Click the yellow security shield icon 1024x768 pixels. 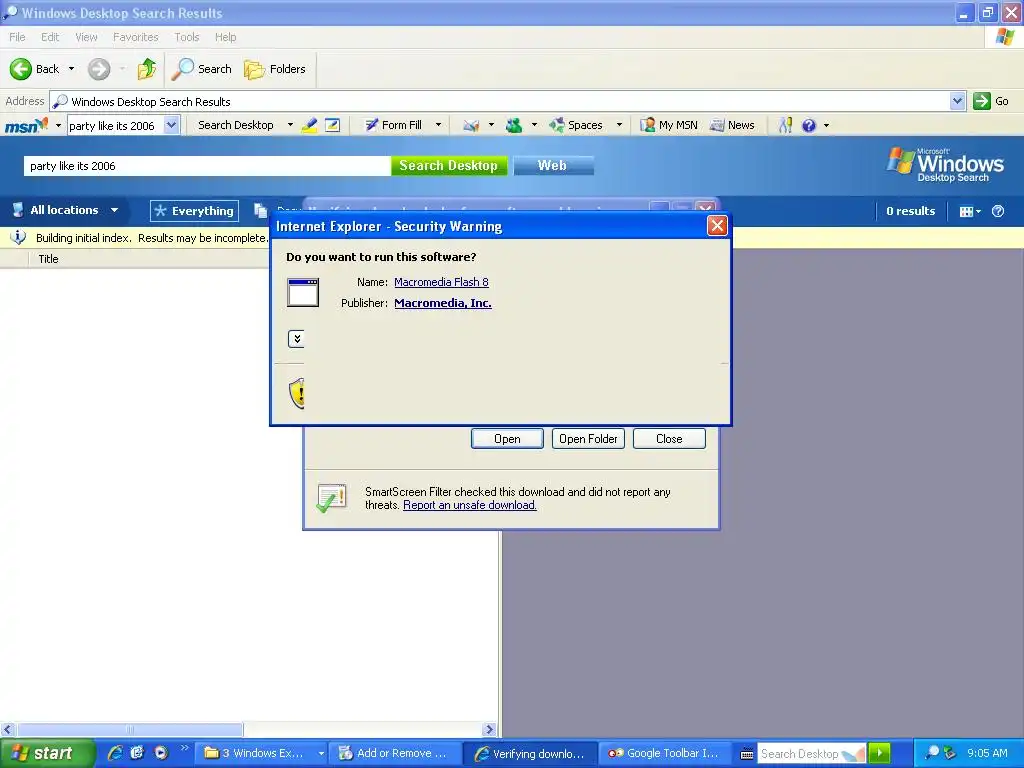click(x=297, y=393)
